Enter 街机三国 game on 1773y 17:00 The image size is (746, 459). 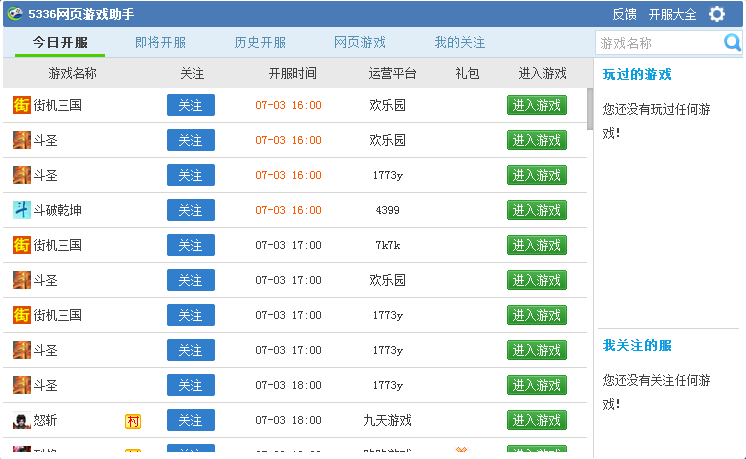[537, 315]
